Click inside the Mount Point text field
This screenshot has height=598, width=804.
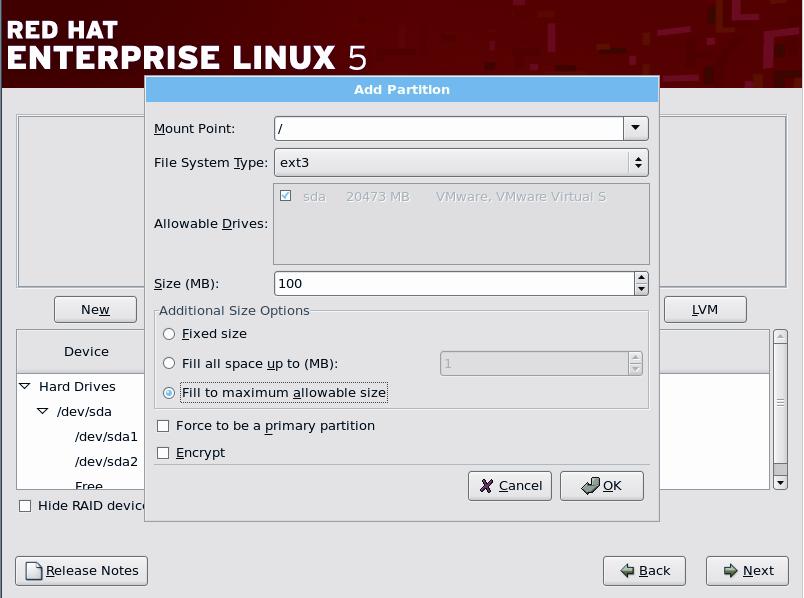click(440, 128)
